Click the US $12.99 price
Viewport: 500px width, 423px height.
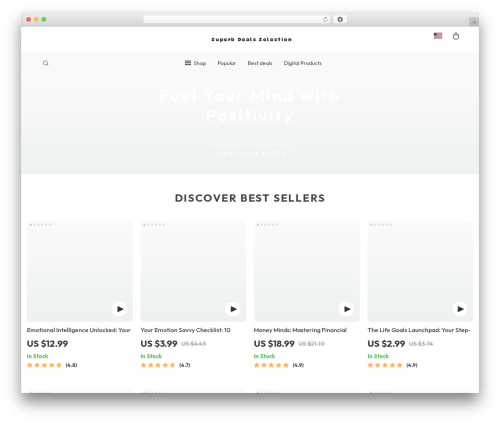coord(47,344)
